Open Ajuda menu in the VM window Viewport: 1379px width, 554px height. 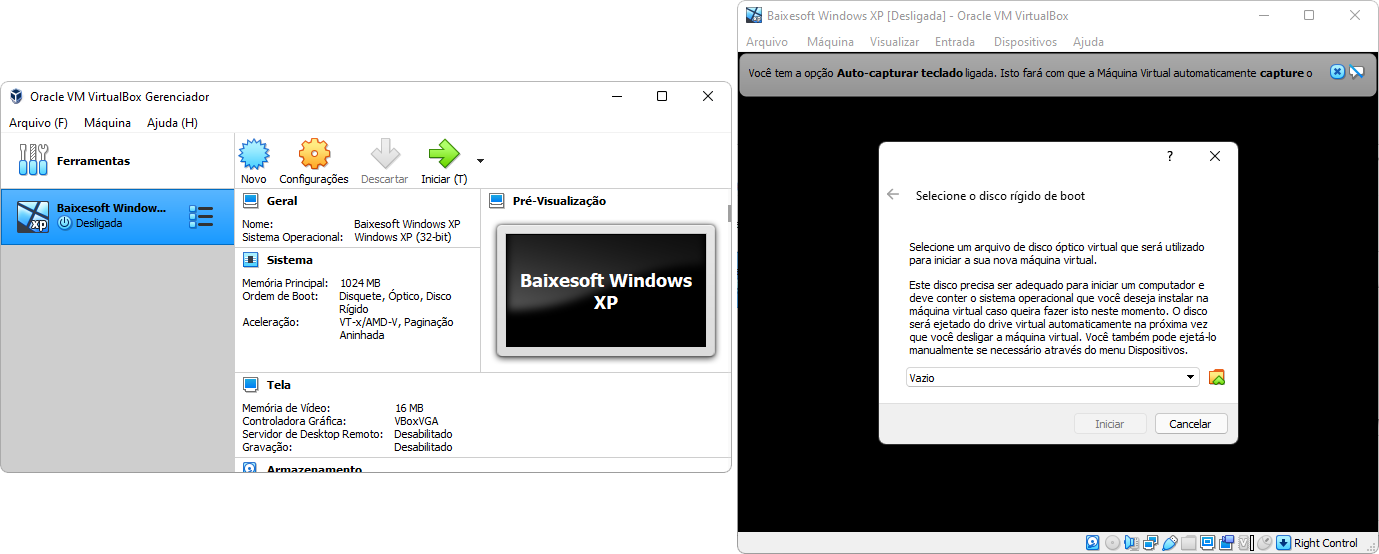[1088, 42]
